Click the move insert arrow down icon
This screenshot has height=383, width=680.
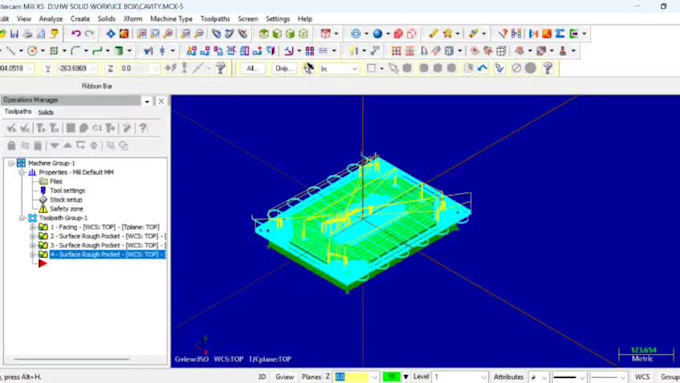(x=54, y=146)
